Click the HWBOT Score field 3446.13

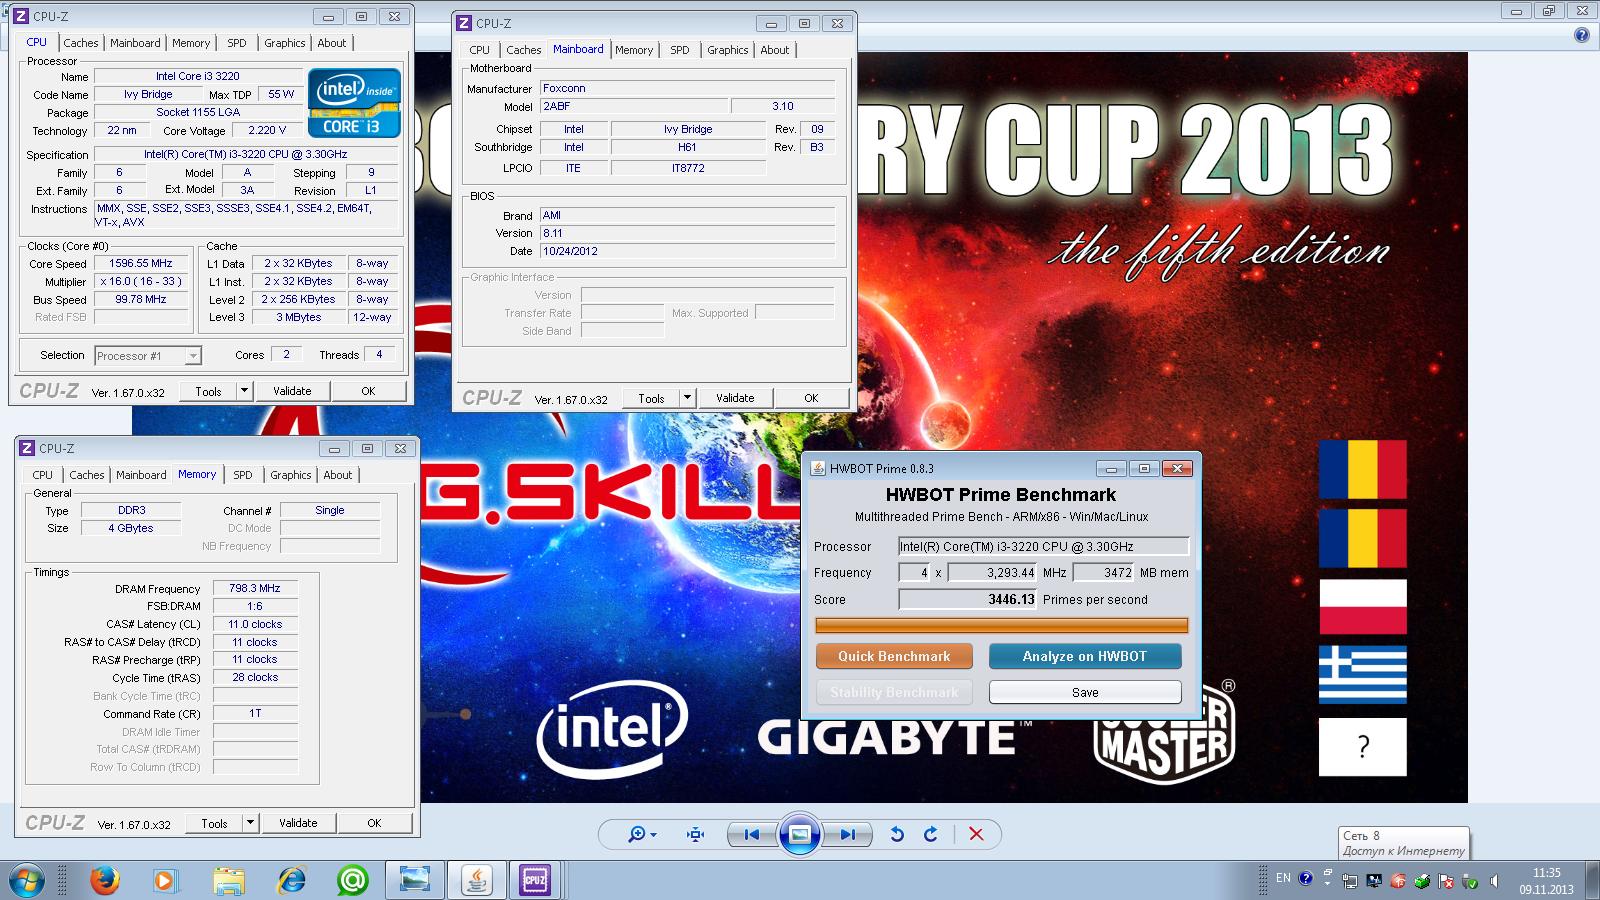(x=967, y=599)
